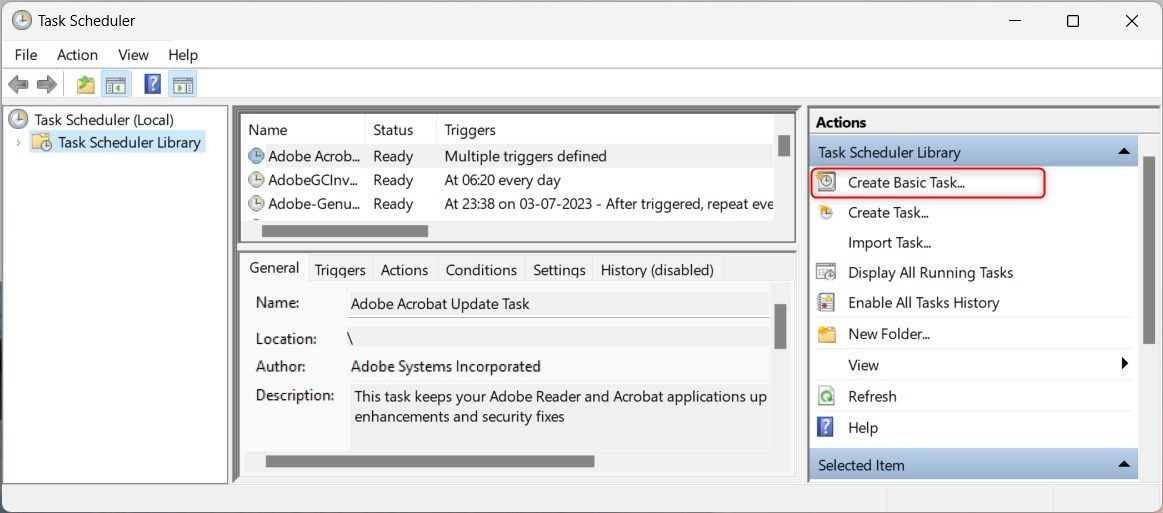Toggle the Show/Hide Action Pane toolbar icon
Viewport: 1163px width, 513px height.
[182, 85]
